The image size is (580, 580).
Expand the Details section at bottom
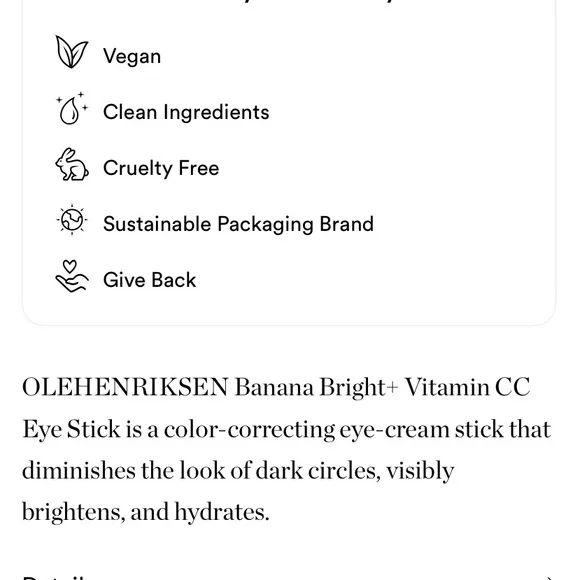pyautogui.click(x=289, y=577)
